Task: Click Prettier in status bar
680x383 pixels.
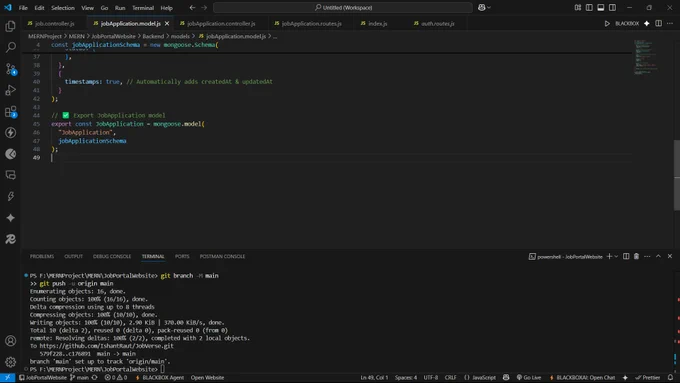Action: (x=647, y=377)
